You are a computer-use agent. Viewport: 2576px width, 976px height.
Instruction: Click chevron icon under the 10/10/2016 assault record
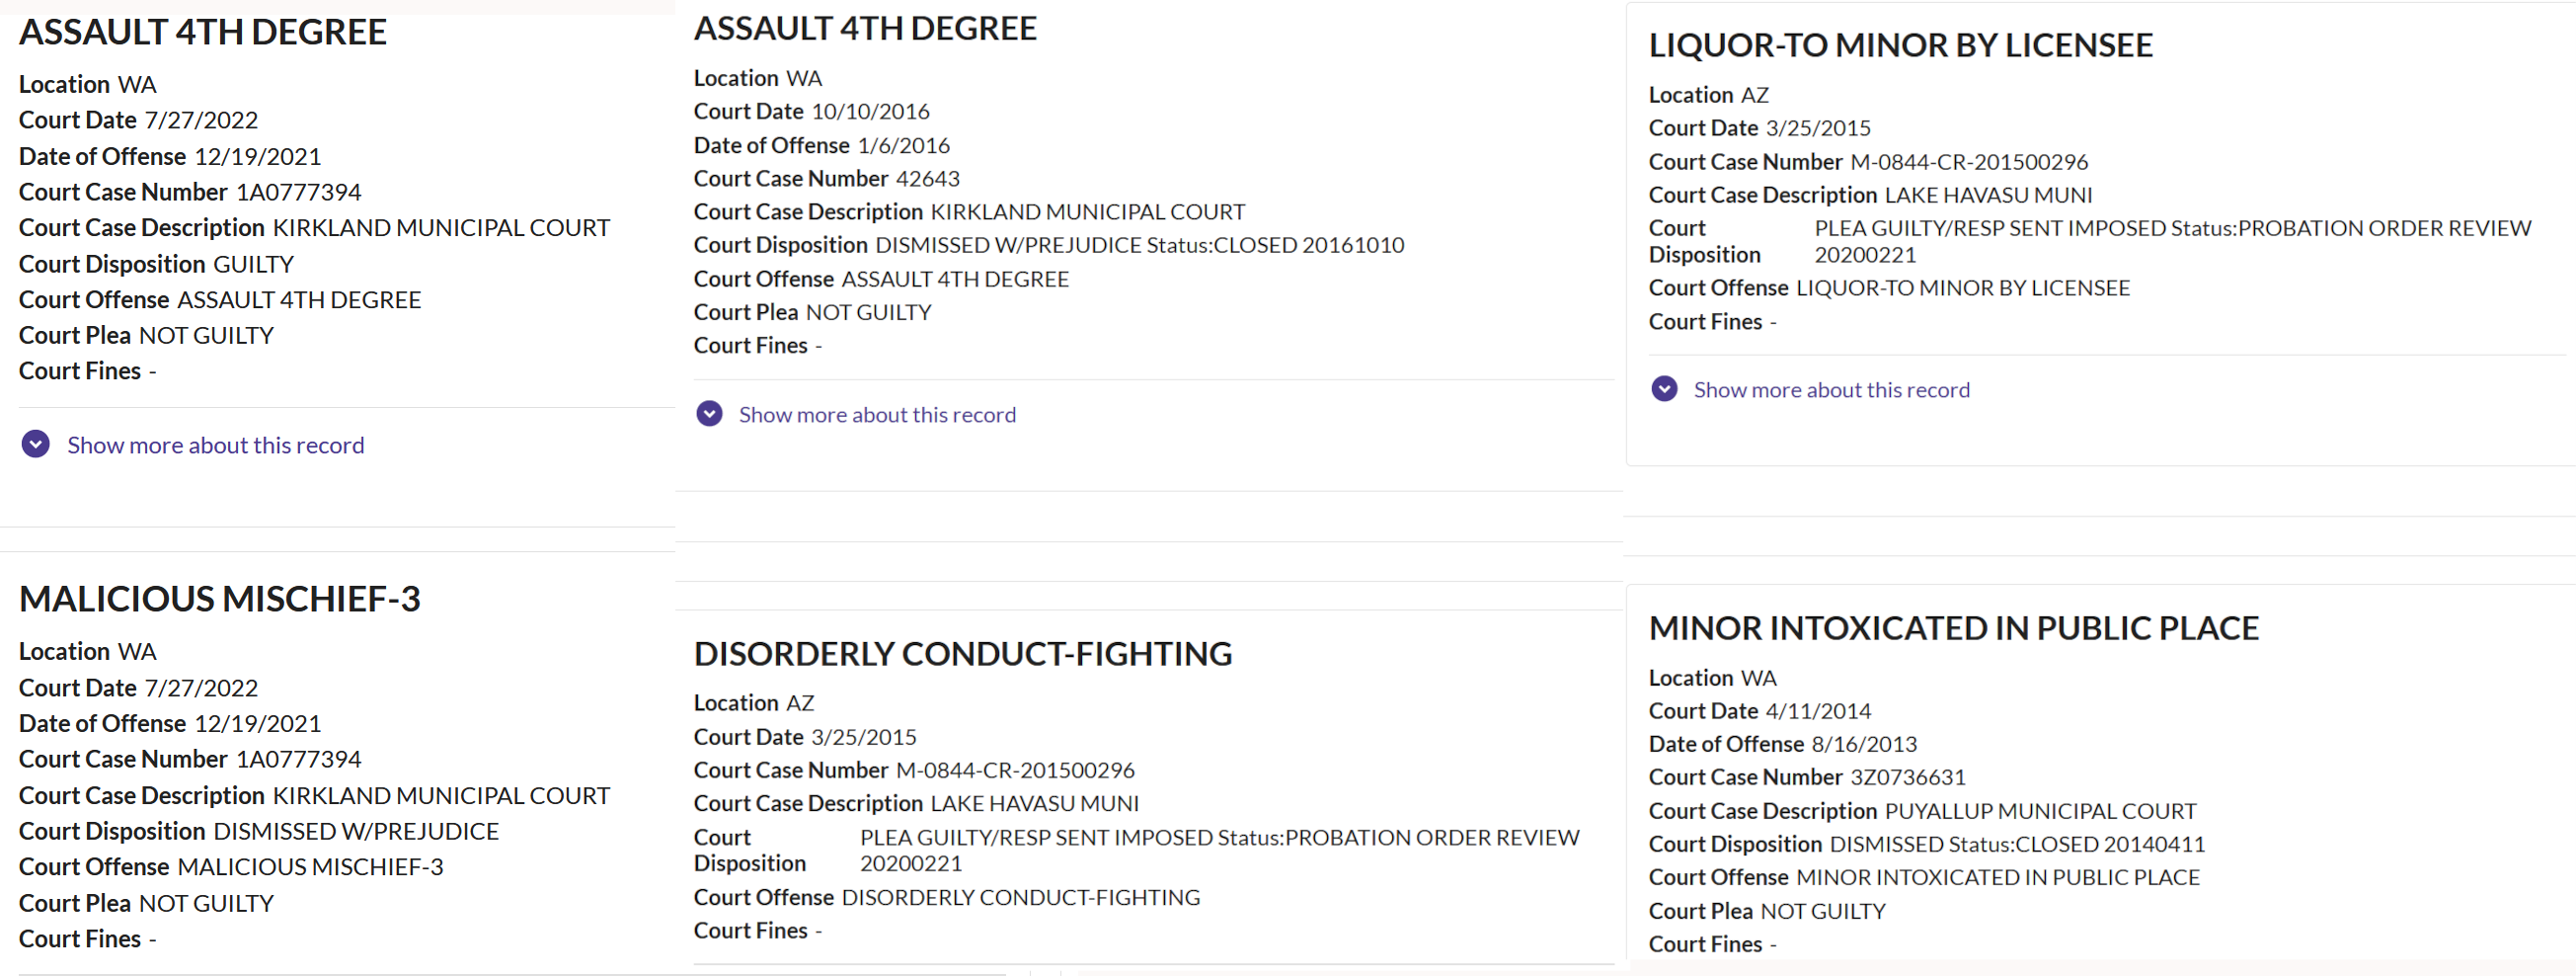pyautogui.click(x=709, y=413)
